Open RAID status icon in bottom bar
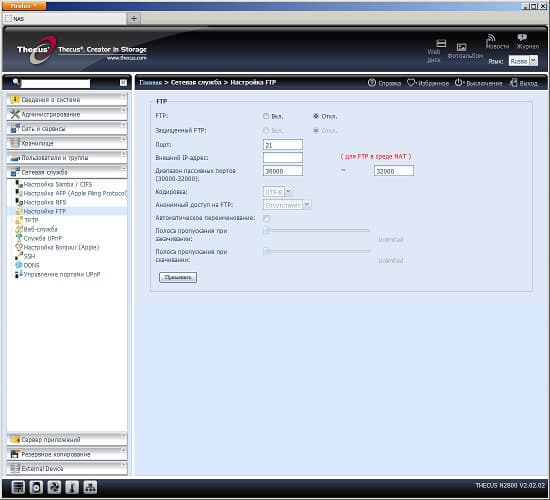550x500 pixels. click(x=18, y=487)
